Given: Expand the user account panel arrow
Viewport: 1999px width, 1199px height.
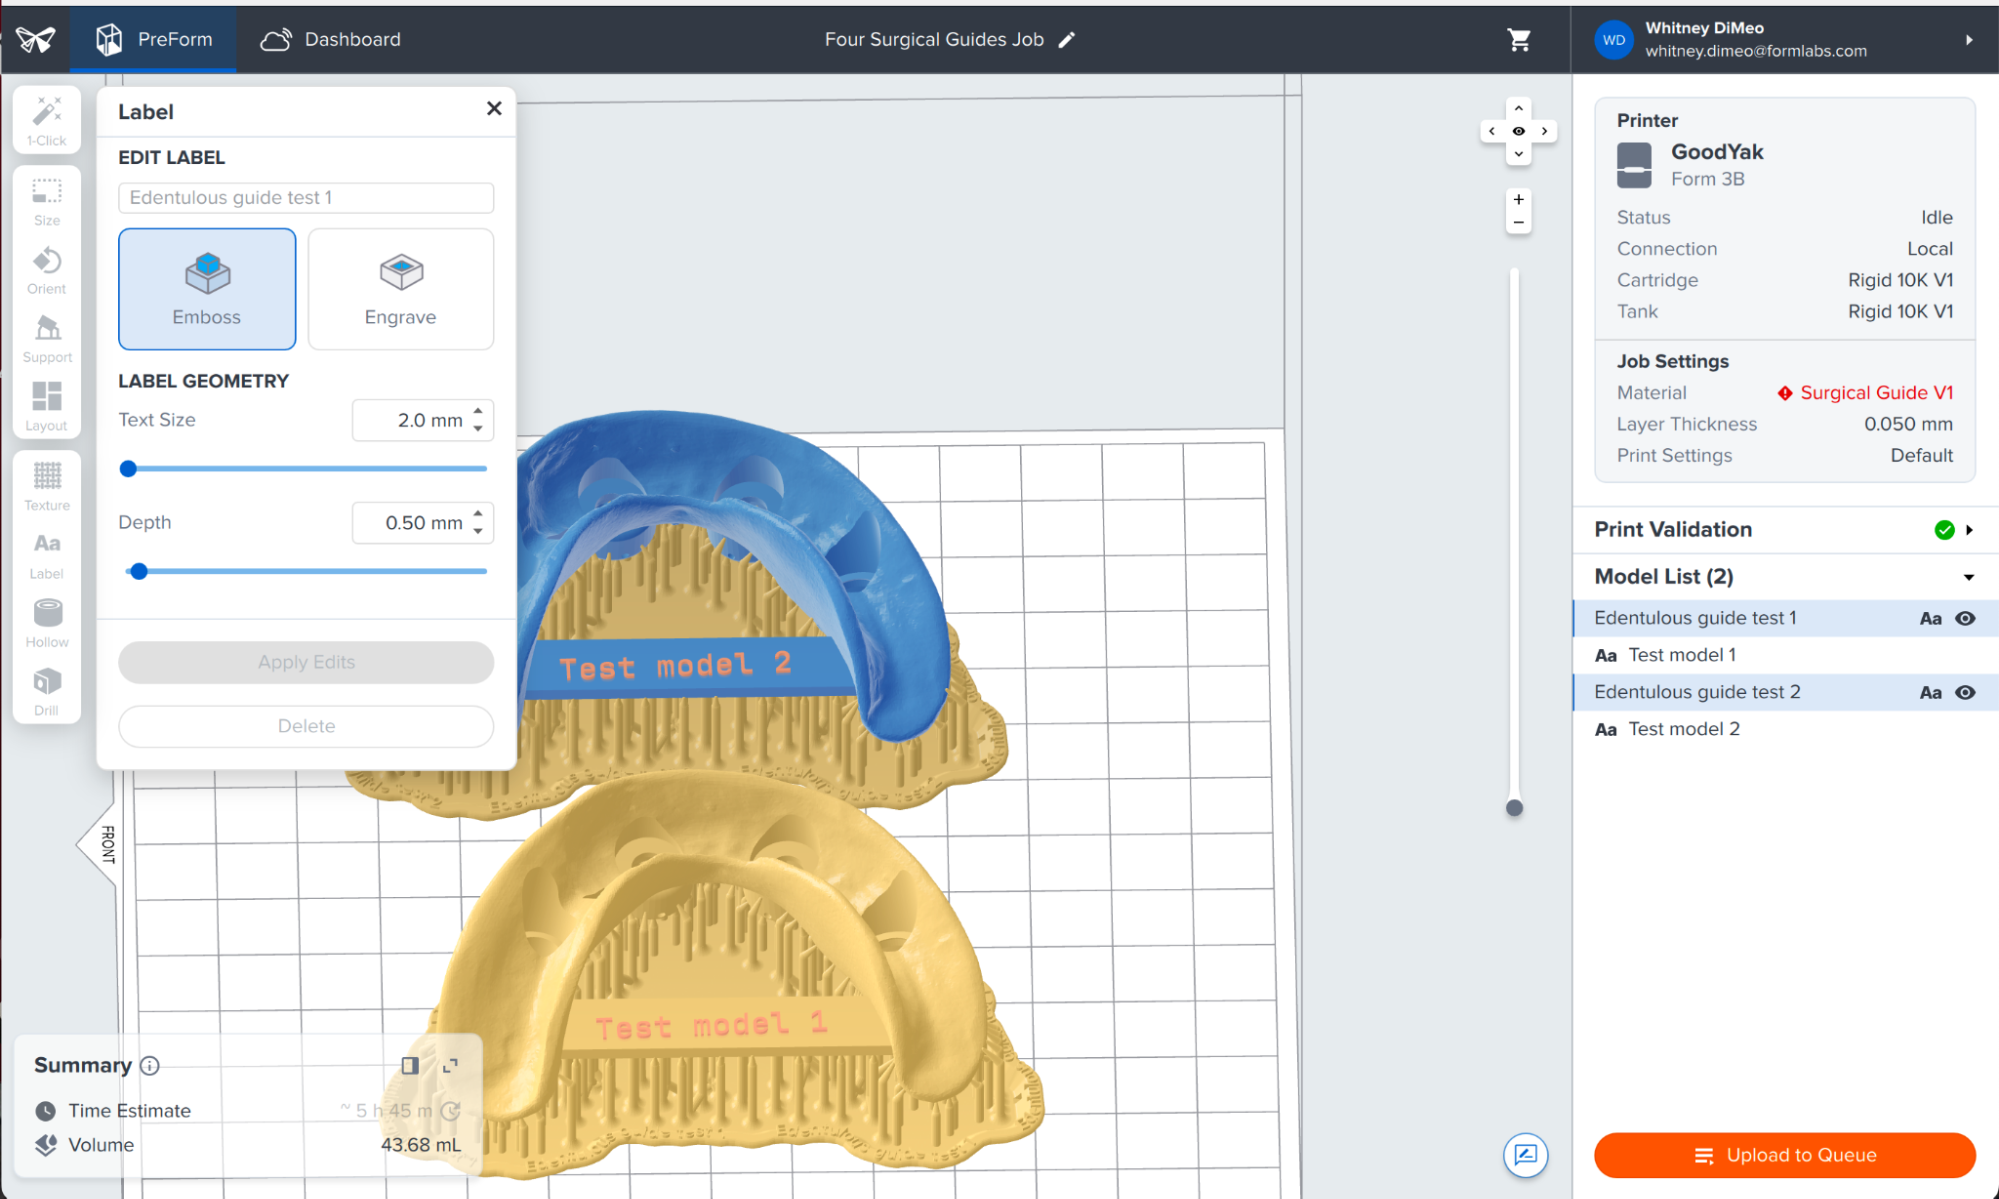Looking at the screenshot, I should click(x=1969, y=39).
